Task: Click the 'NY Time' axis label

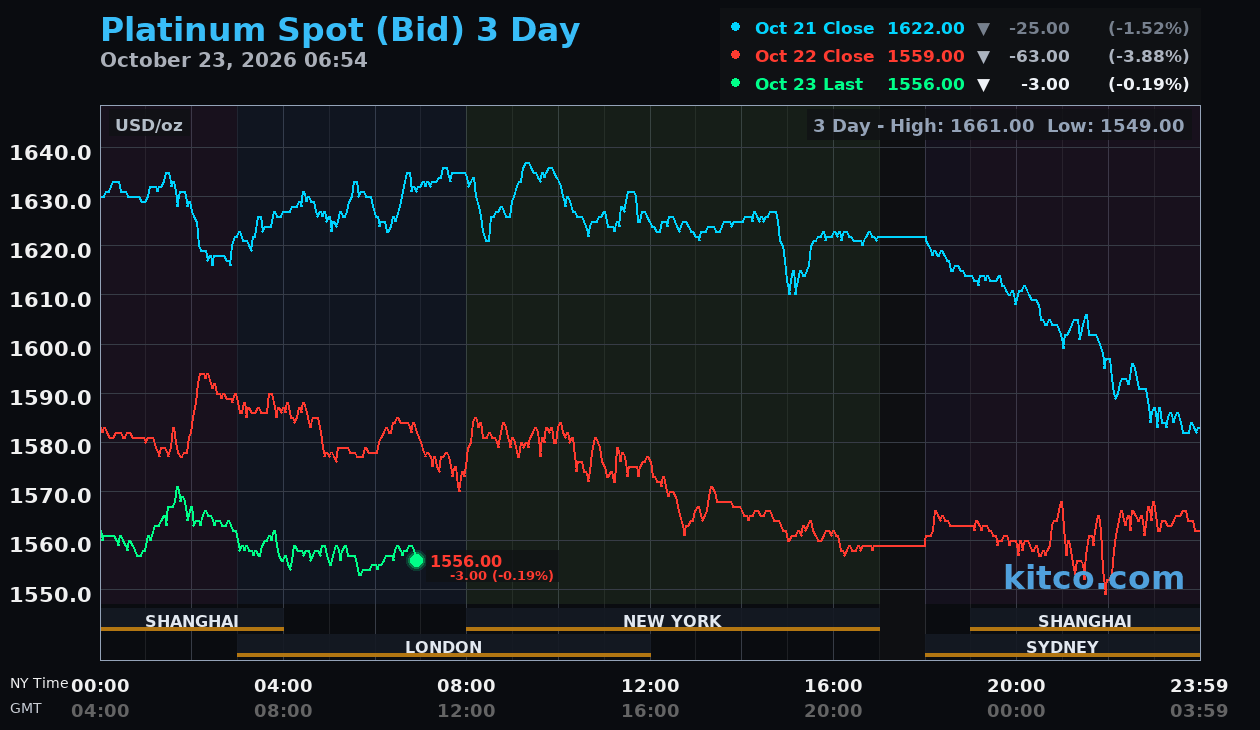Action: click(39, 683)
